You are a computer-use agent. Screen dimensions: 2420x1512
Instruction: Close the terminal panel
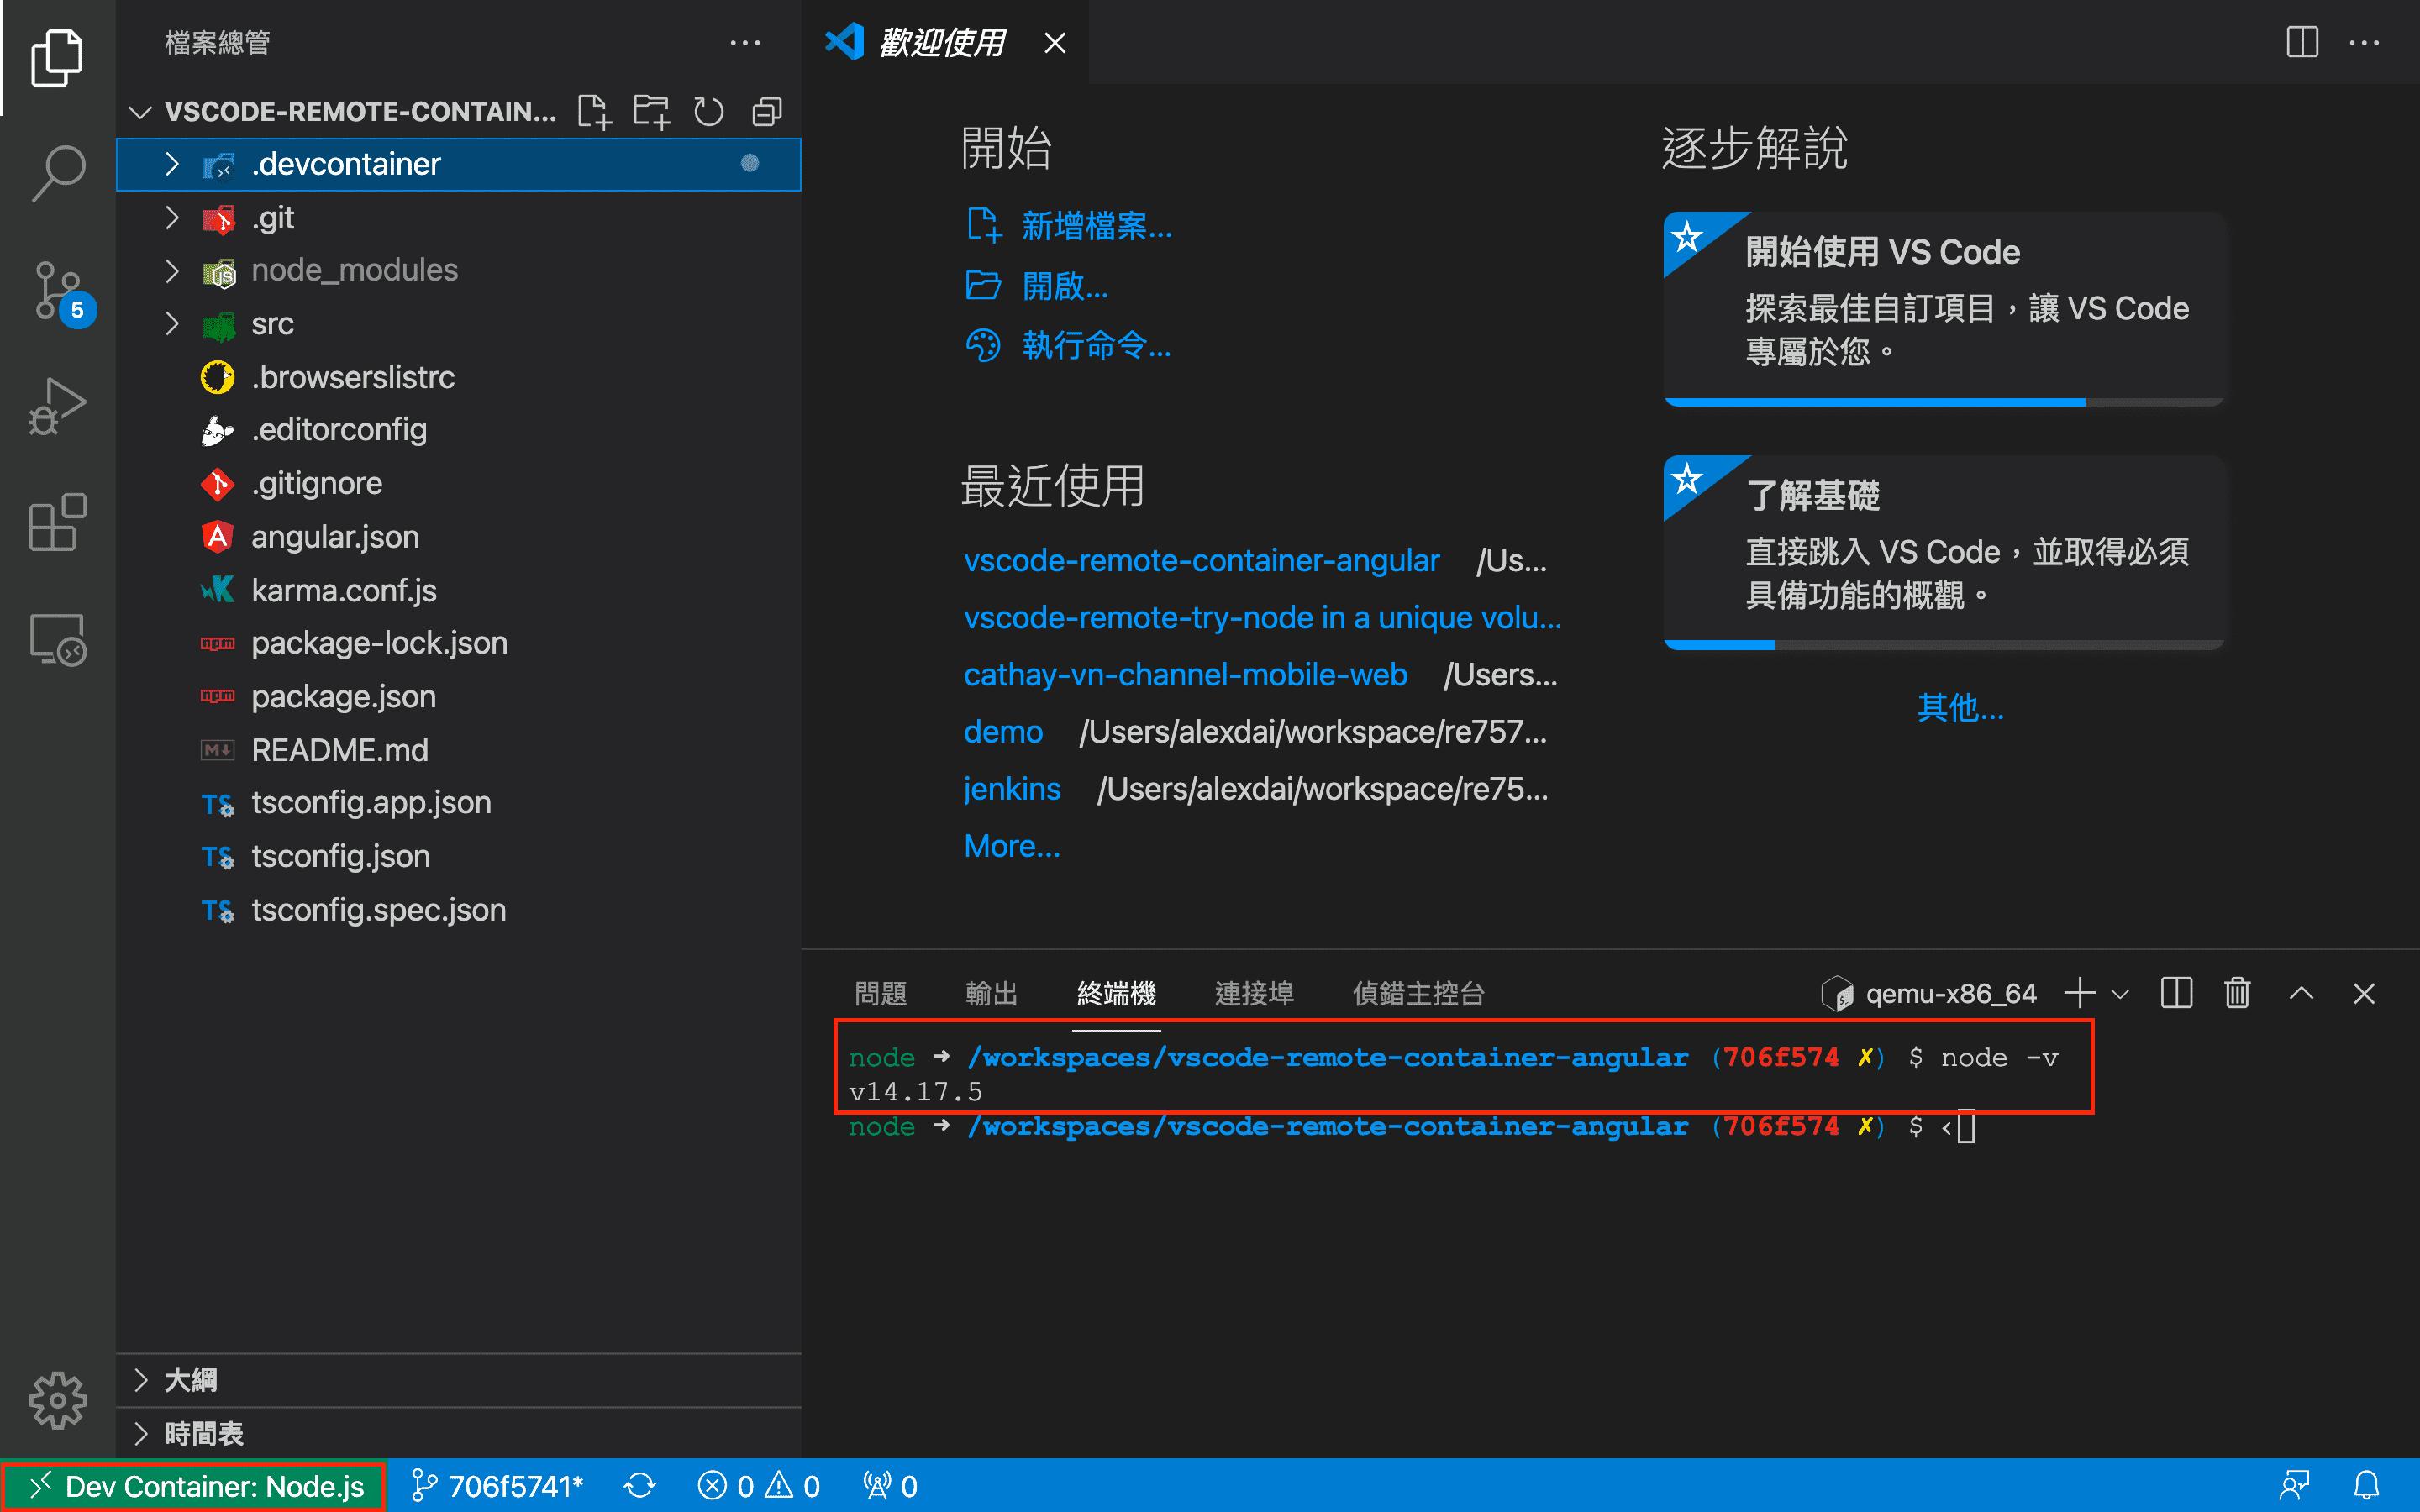[2364, 993]
